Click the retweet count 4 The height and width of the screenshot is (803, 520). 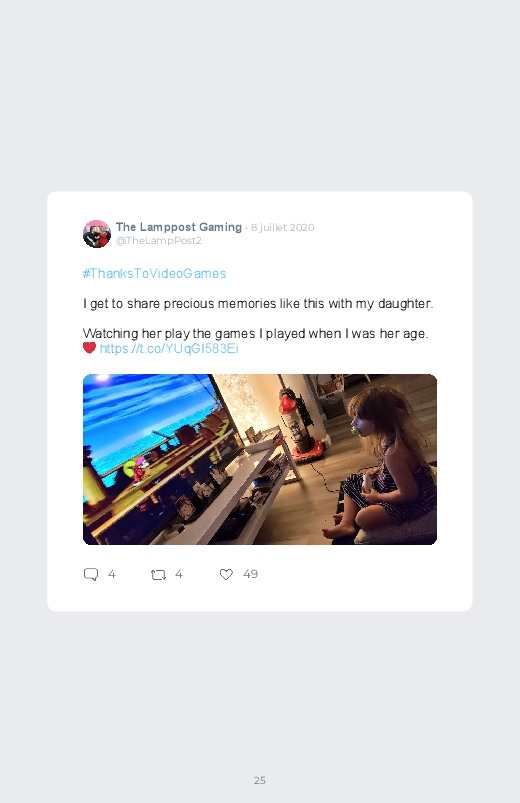tap(179, 574)
